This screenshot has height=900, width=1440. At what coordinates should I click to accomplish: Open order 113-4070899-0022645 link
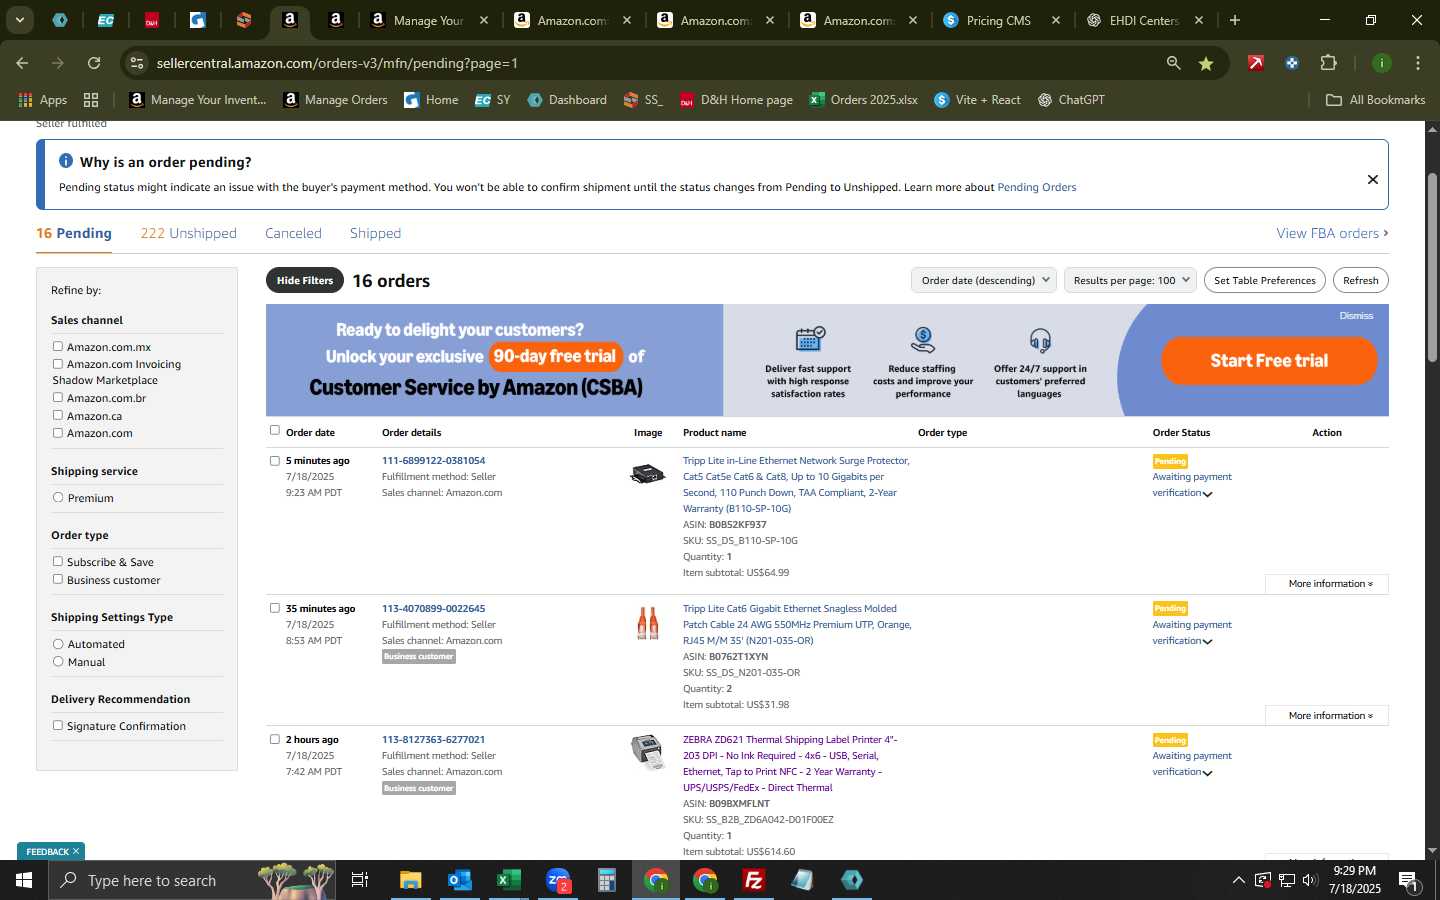click(433, 608)
